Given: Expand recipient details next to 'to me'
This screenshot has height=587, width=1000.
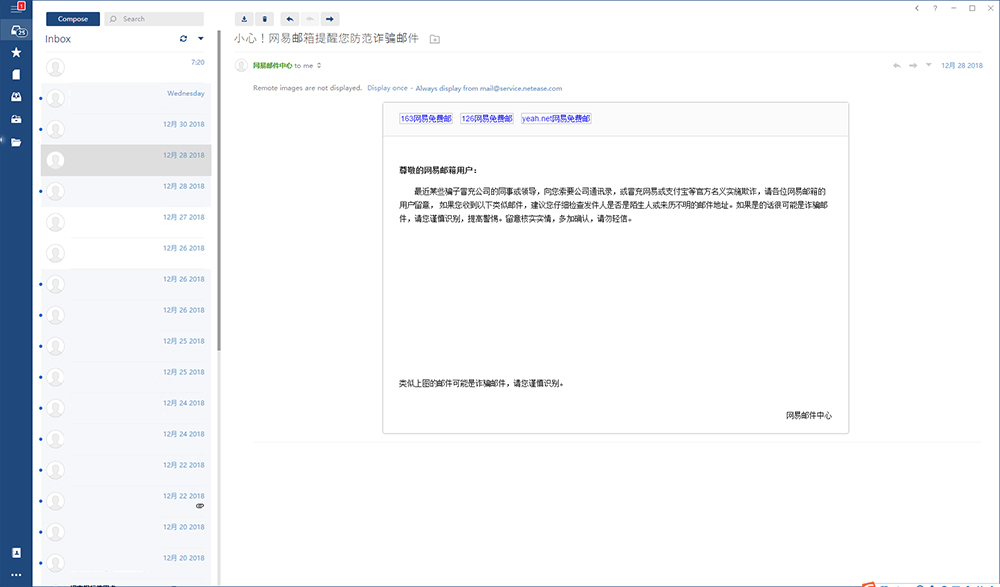Looking at the screenshot, I should [319, 66].
